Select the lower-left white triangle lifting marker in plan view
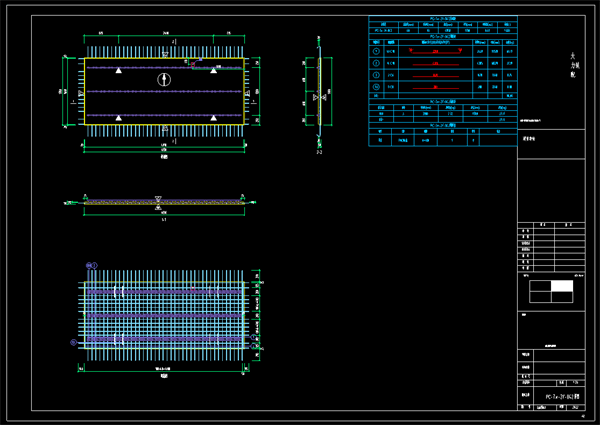 coord(119,118)
